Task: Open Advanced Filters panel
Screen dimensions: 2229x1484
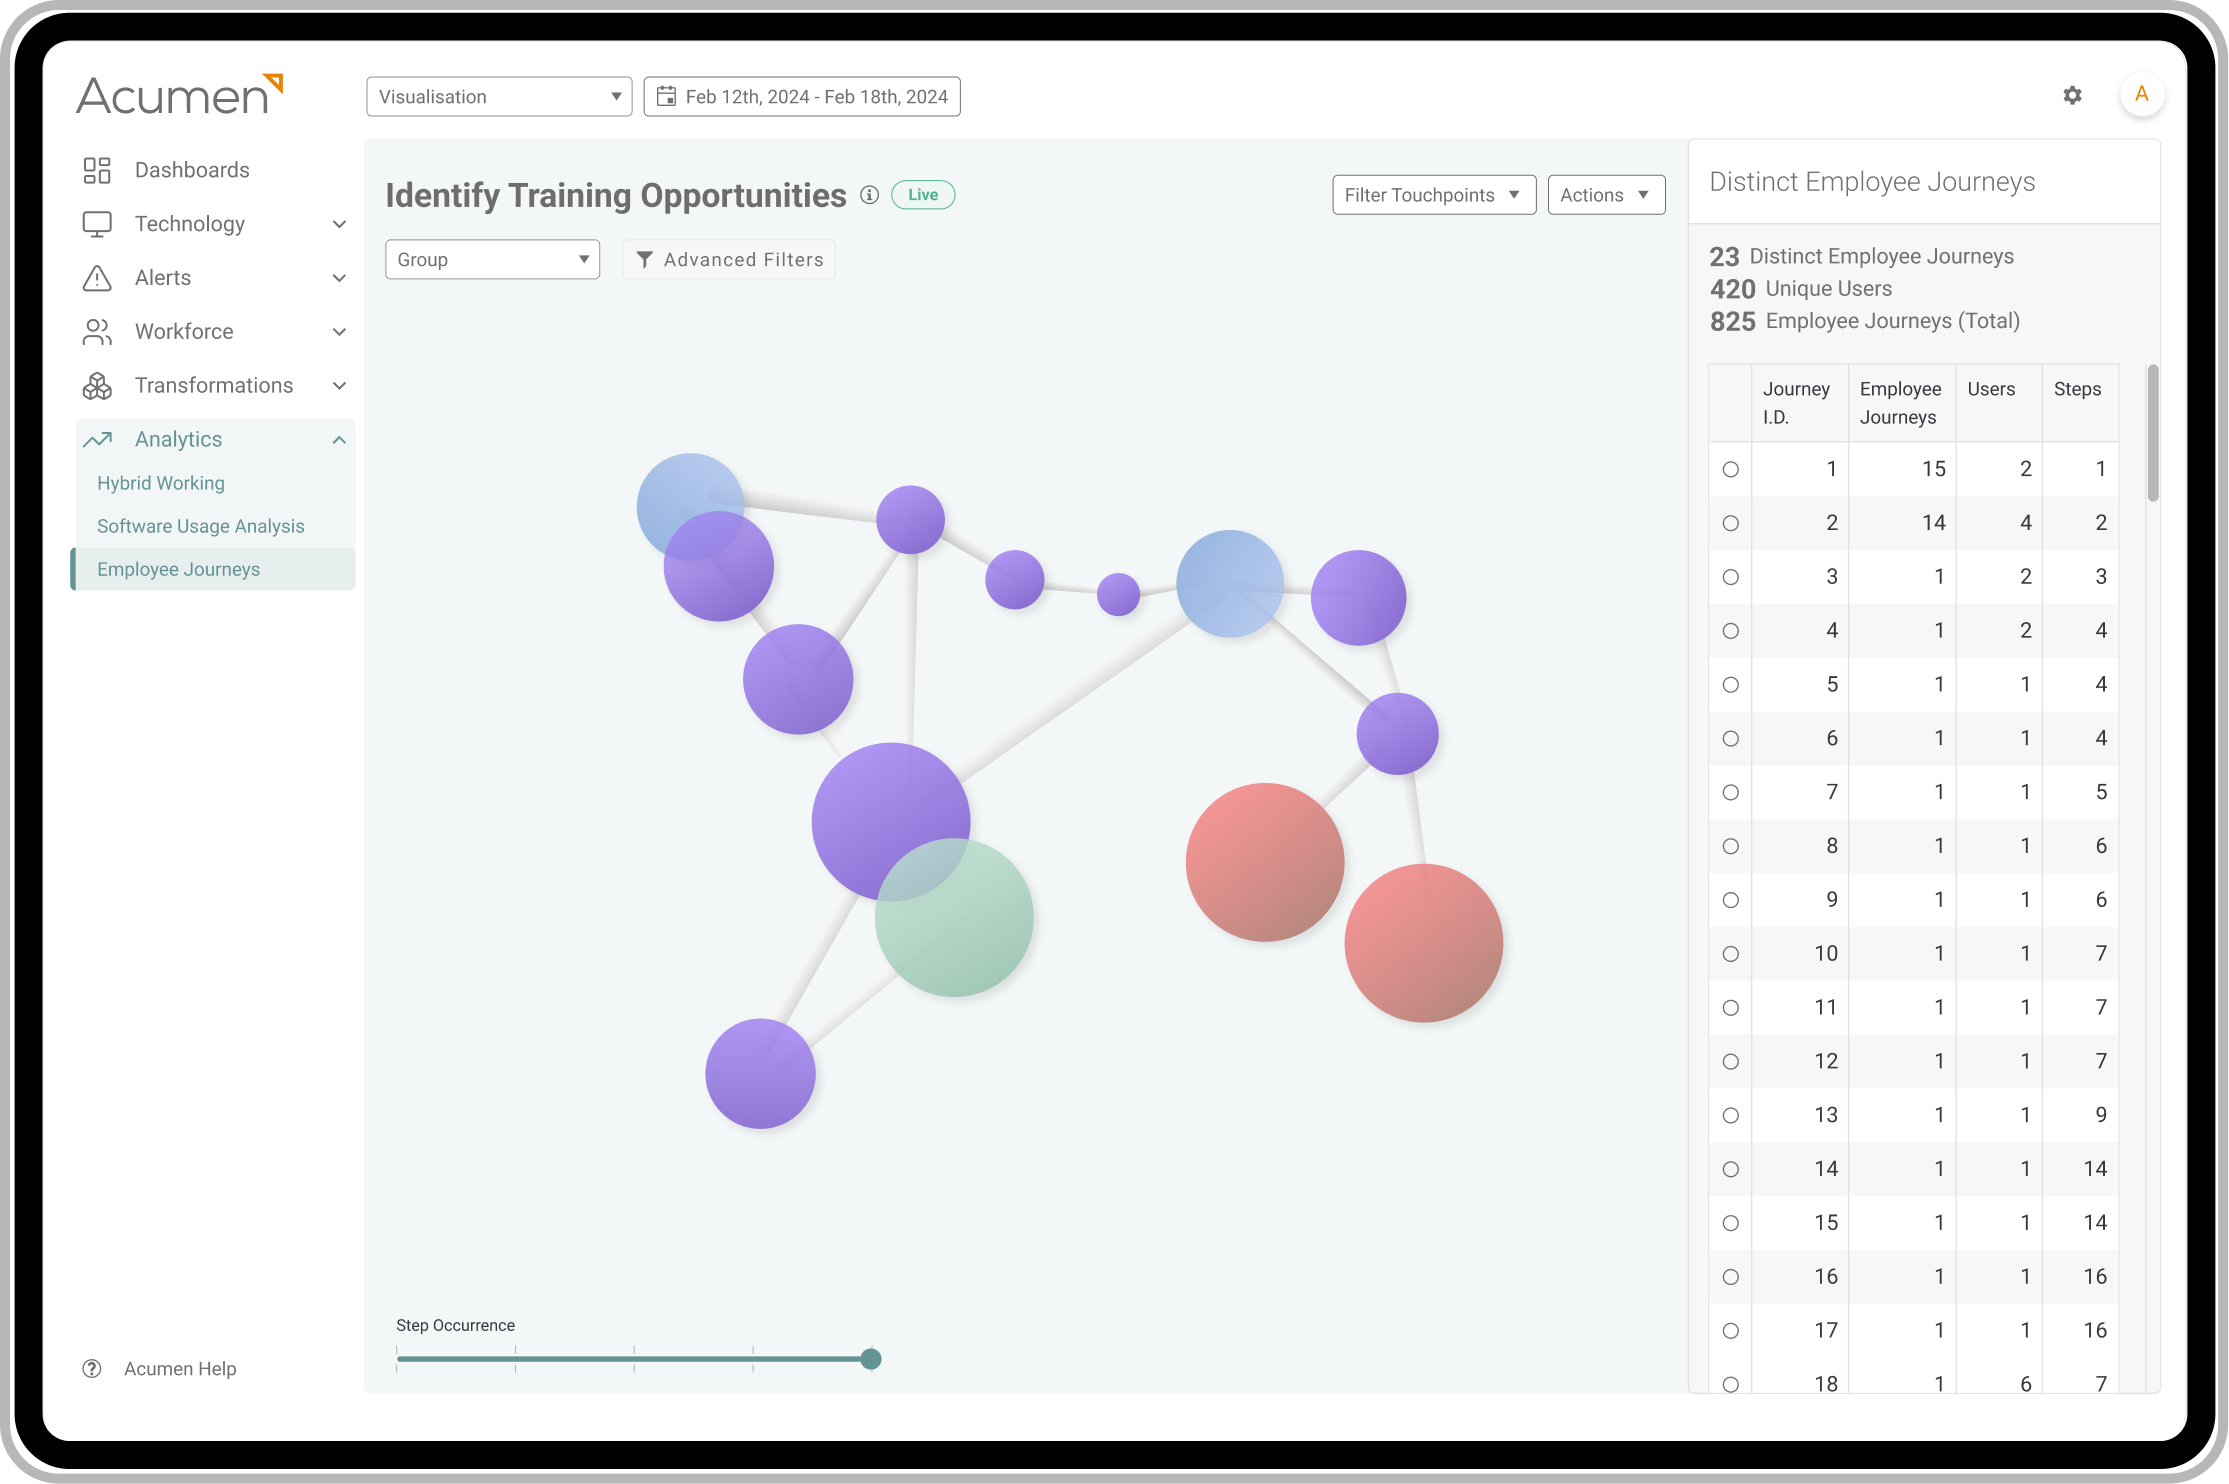Action: (x=729, y=258)
